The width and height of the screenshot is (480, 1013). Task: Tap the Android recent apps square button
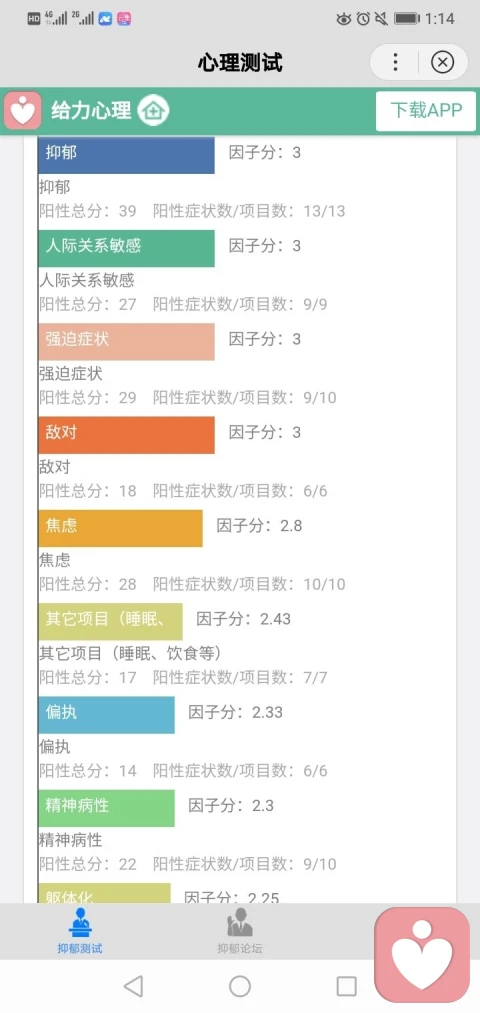pos(346,986)
